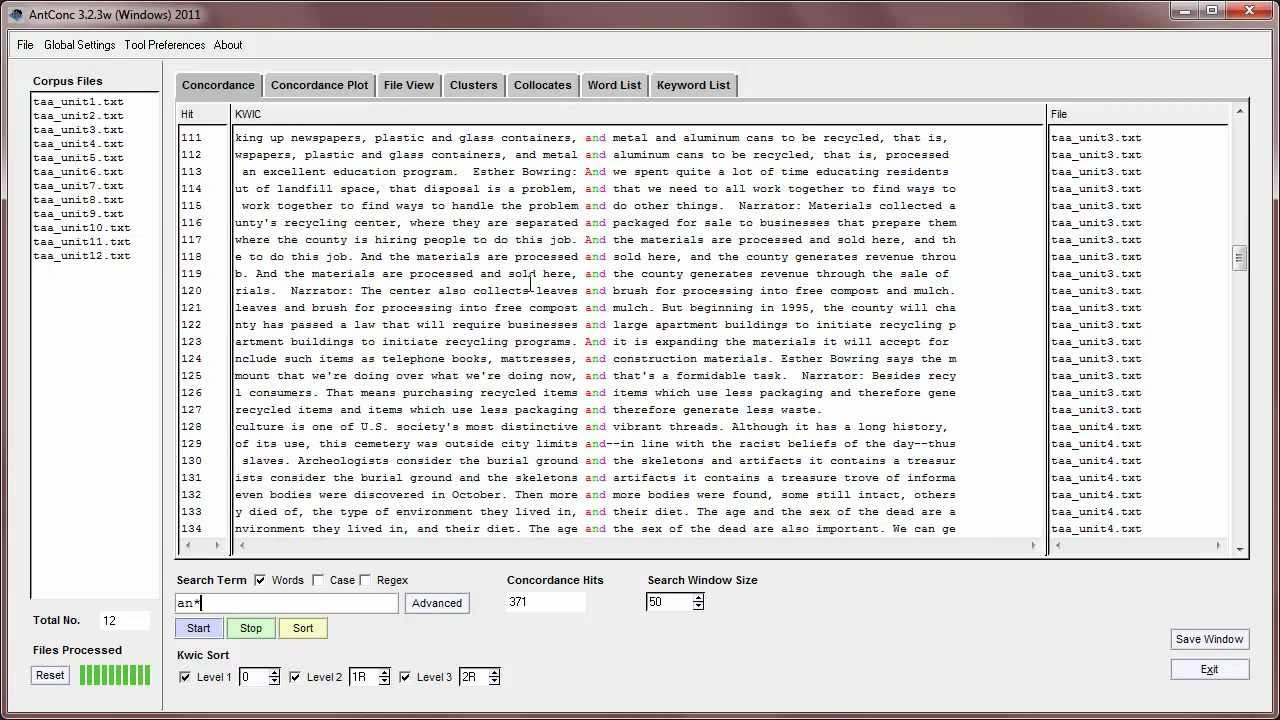Switch to the Concordance Plot tab

319,85
